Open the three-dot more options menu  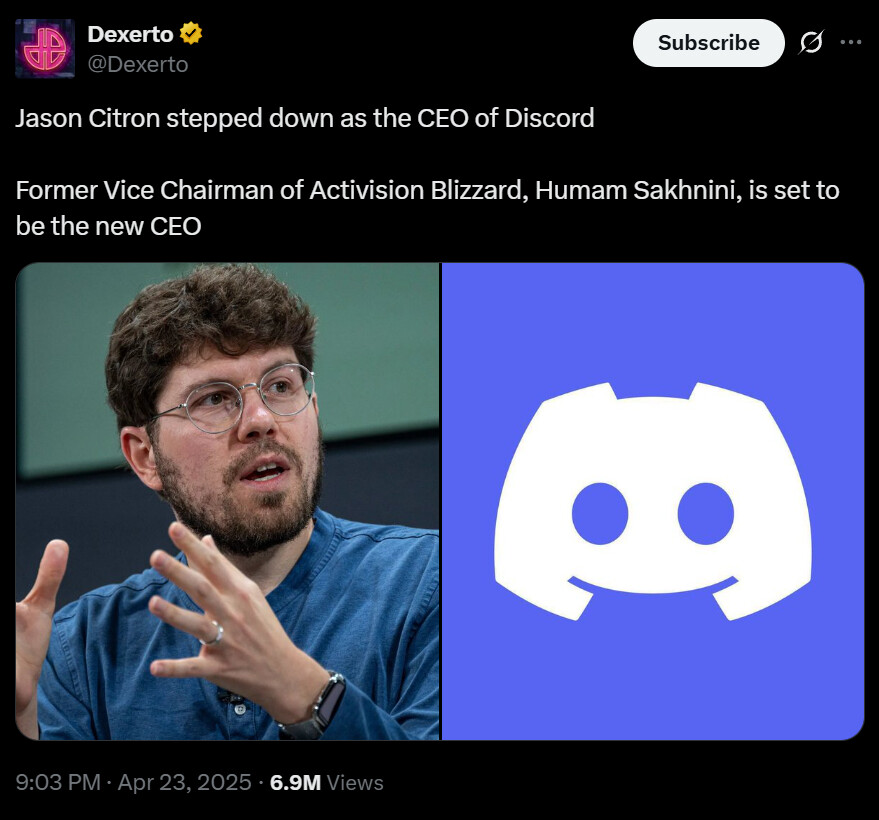[850, 42]
